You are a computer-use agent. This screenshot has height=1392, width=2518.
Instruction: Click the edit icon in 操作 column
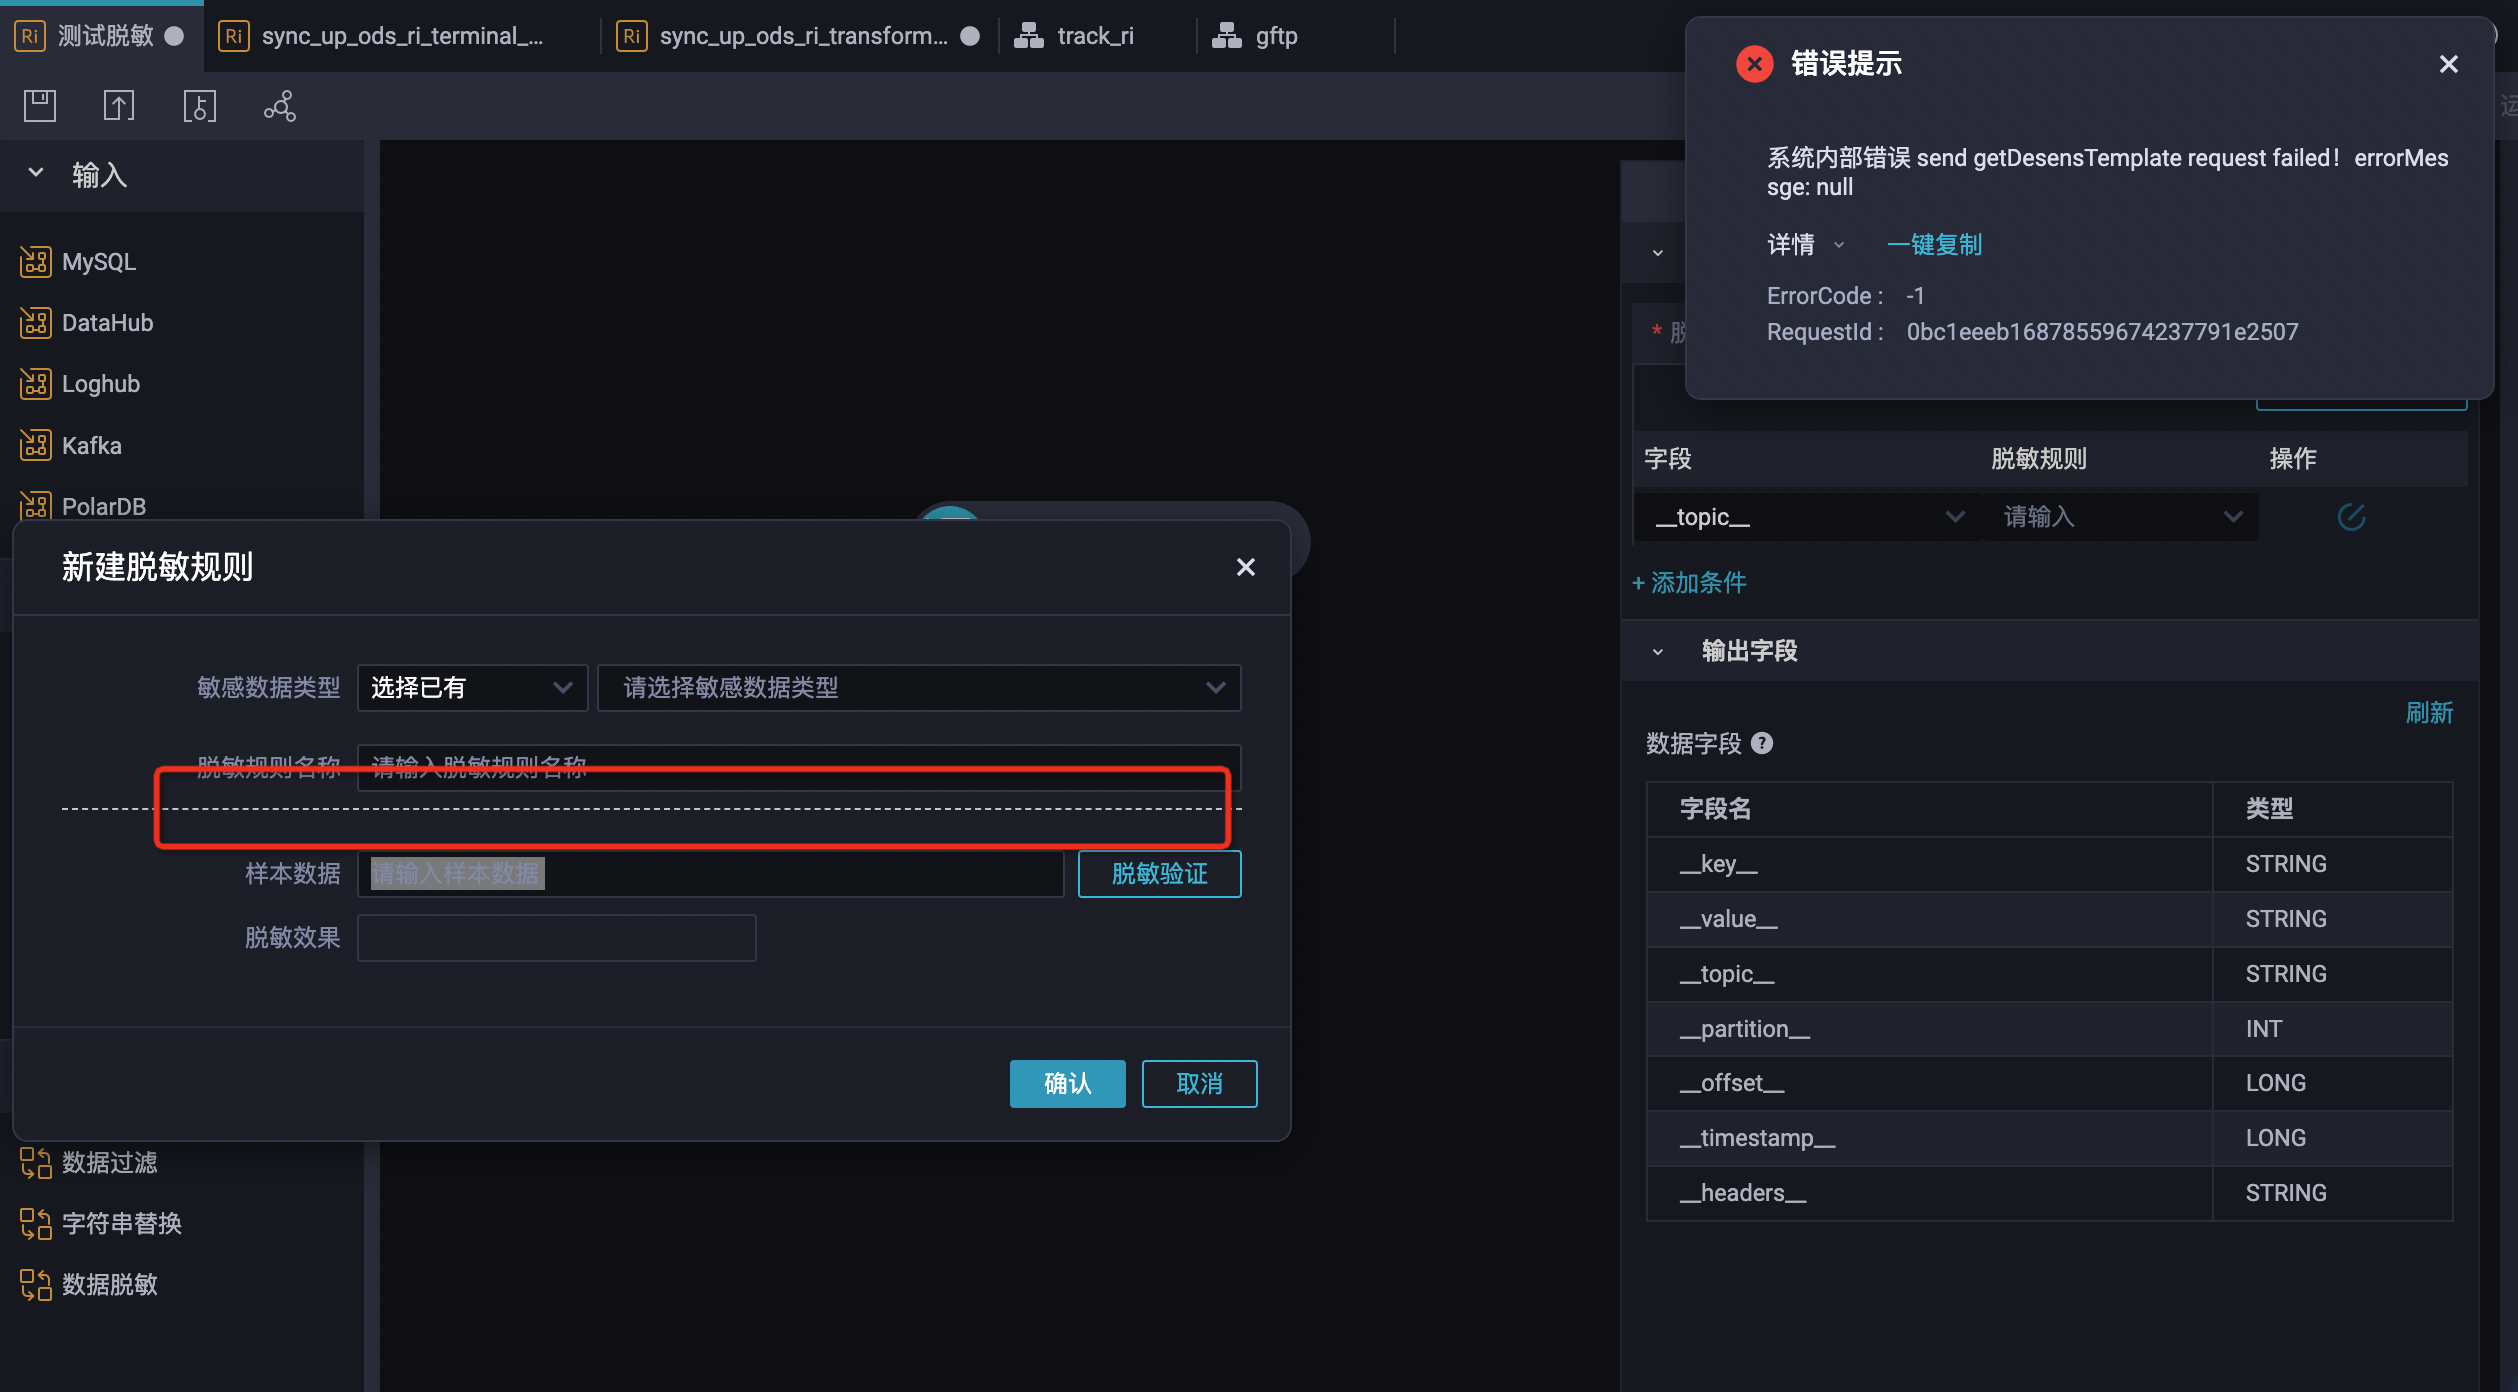2351,517
